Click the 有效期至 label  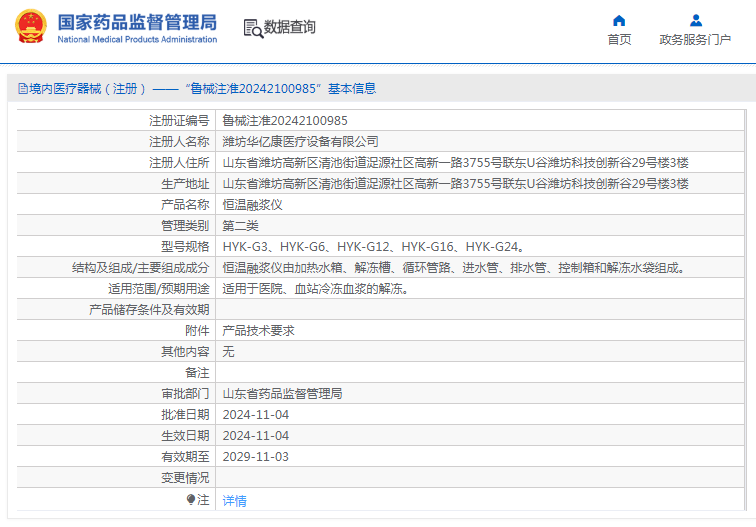[x=185, y=457]
